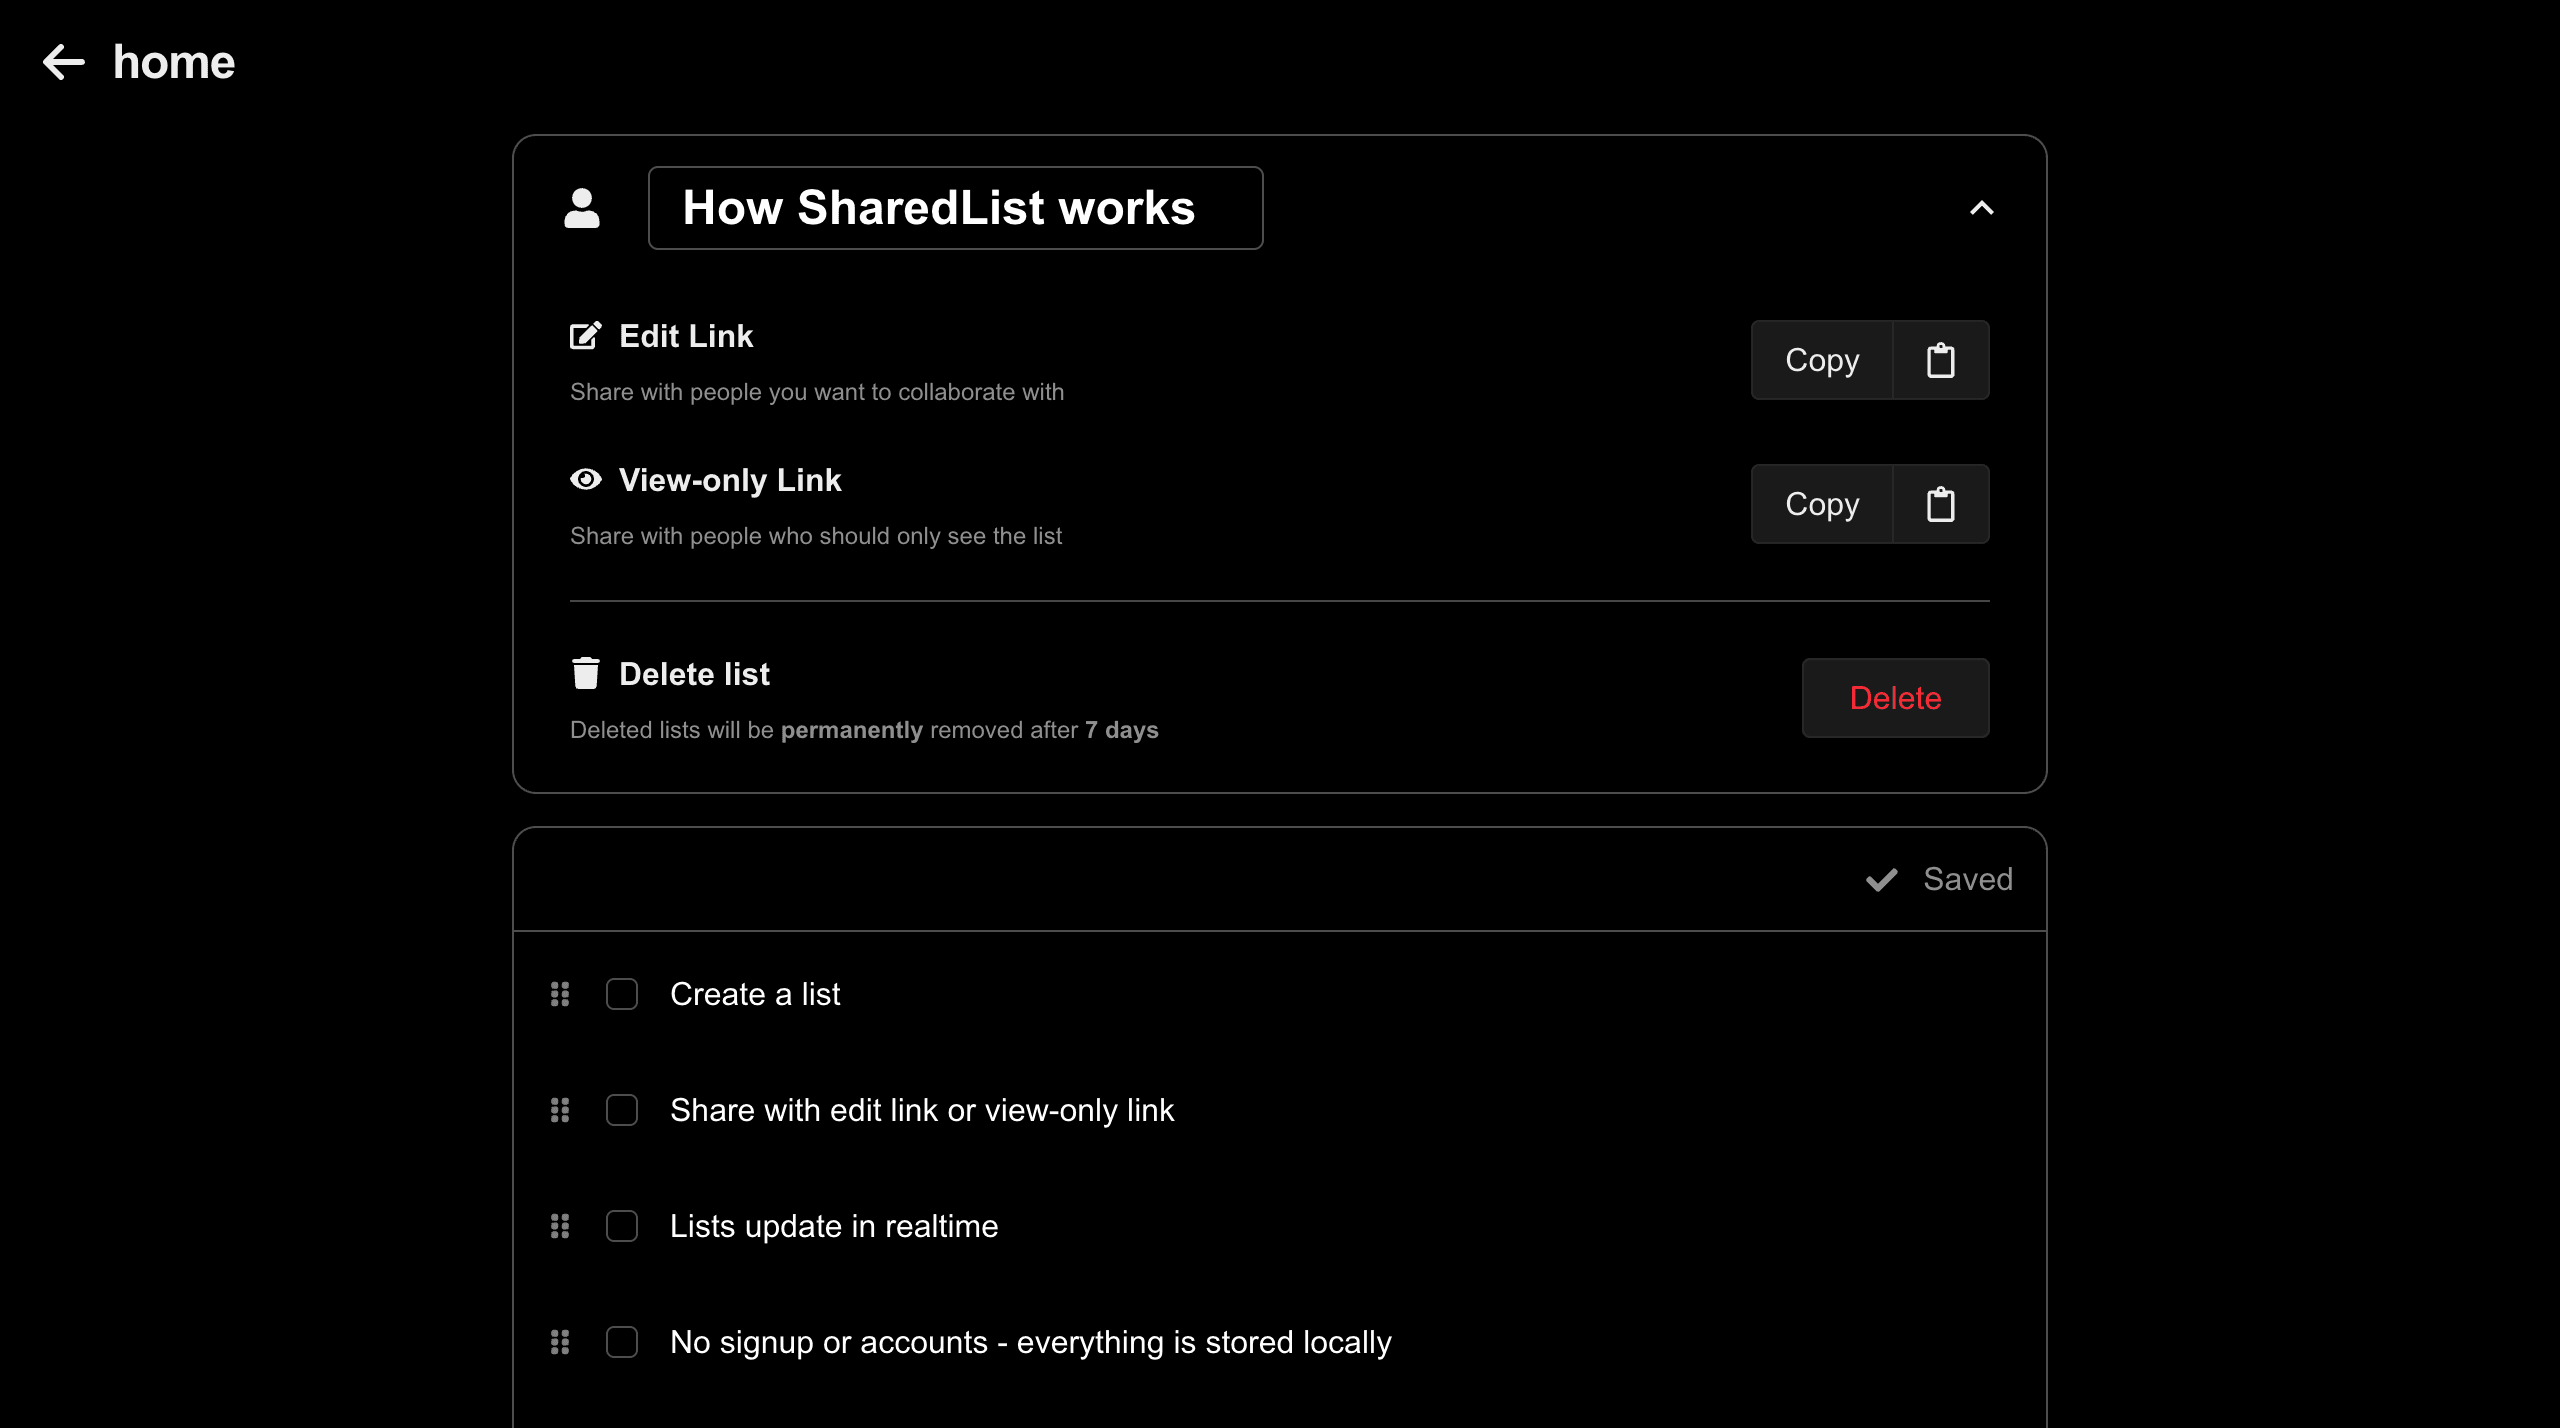Click the clipboard icon for the View-only Link
2560x1428 pixels.
point(1940,504)
